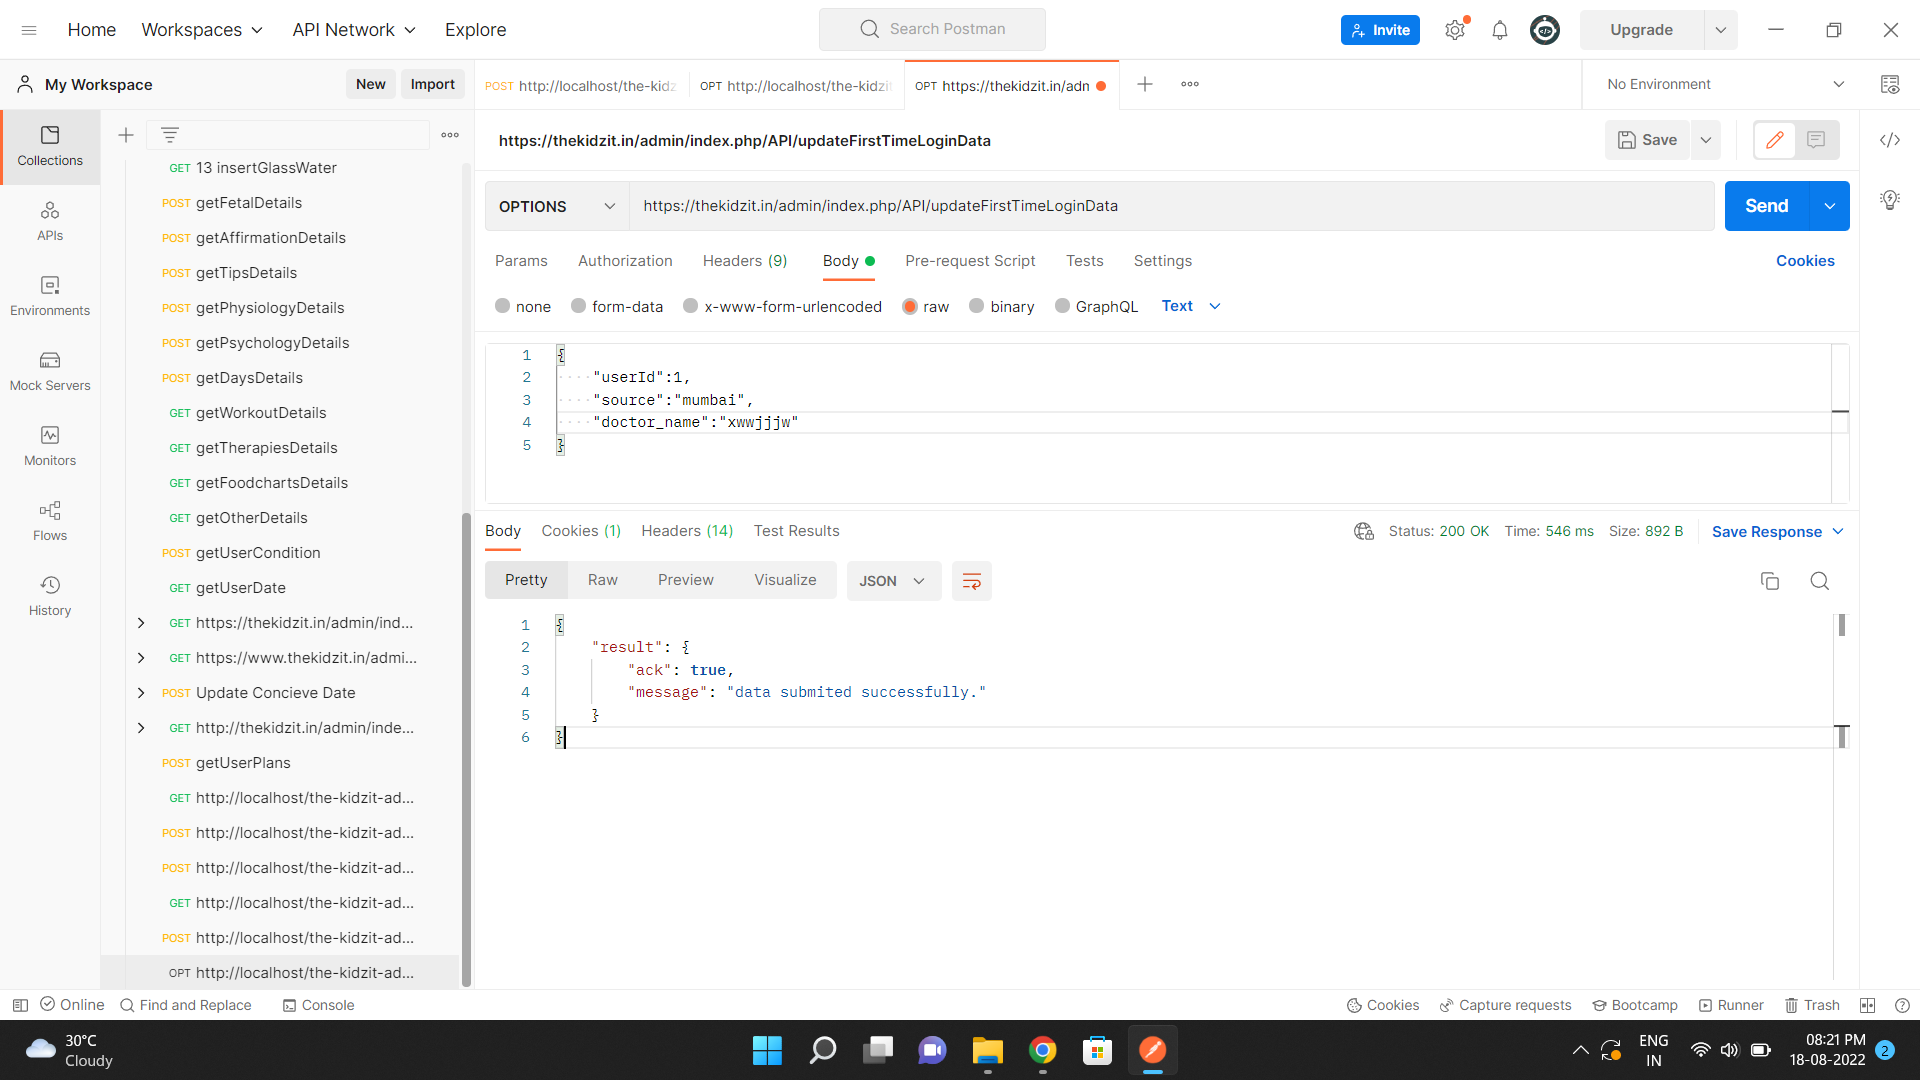Click Save Response button

click(1767, 531)
